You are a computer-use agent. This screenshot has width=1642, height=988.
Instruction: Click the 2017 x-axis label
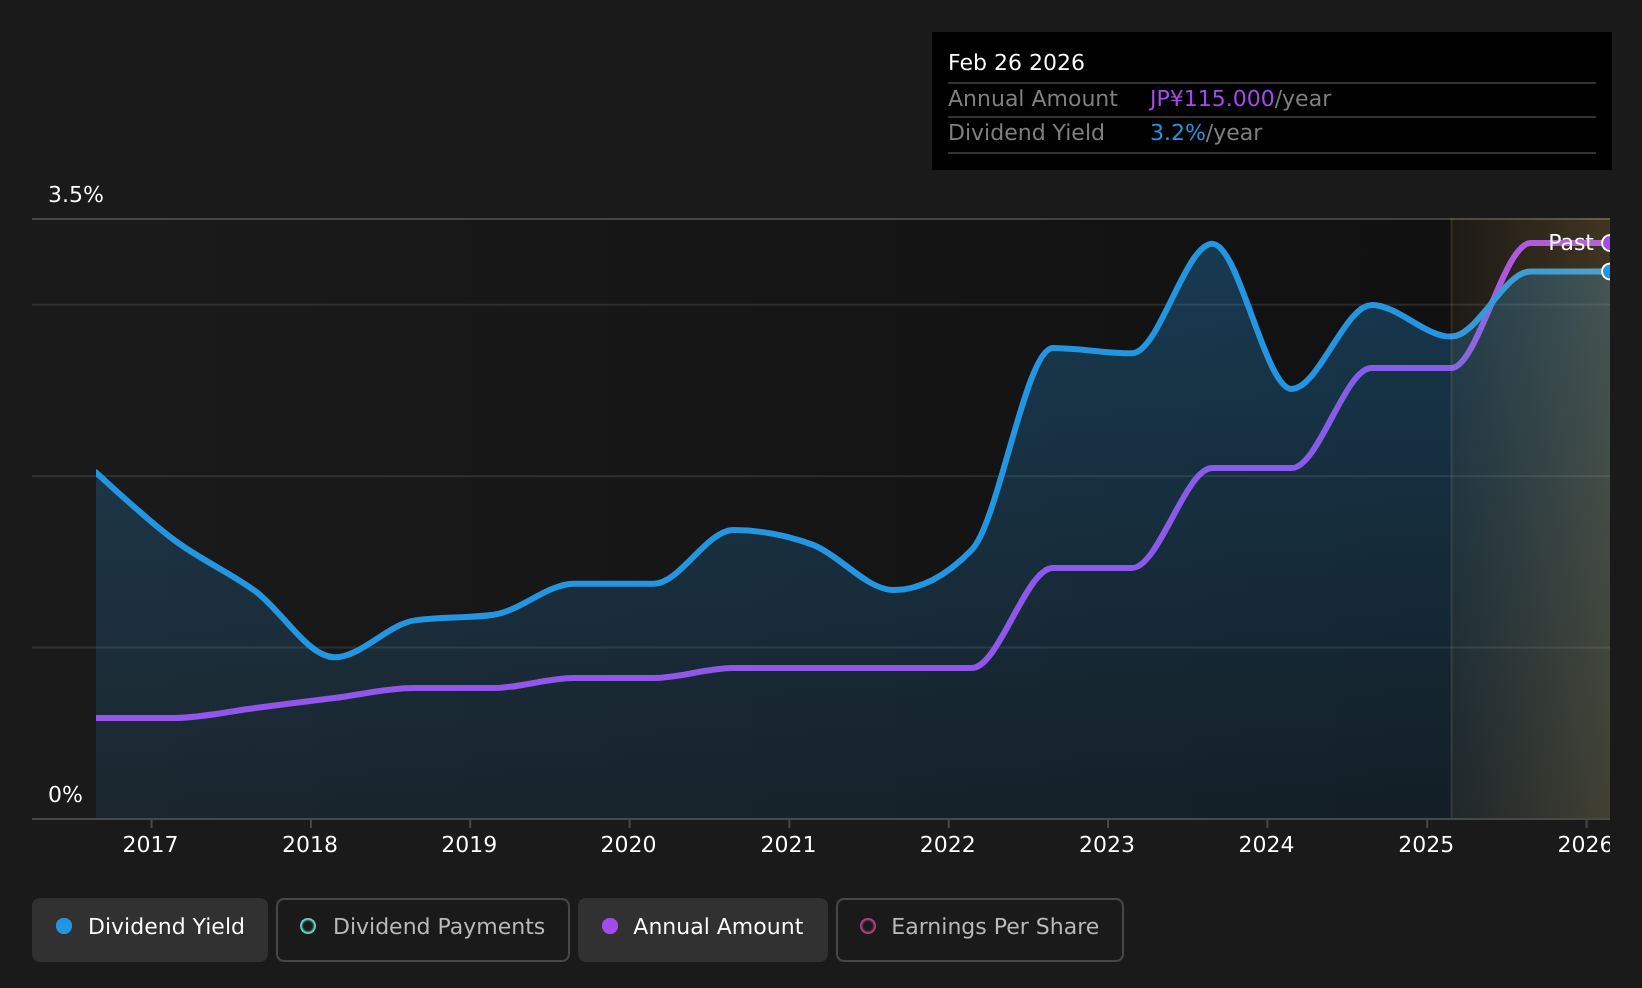(150, 845)
